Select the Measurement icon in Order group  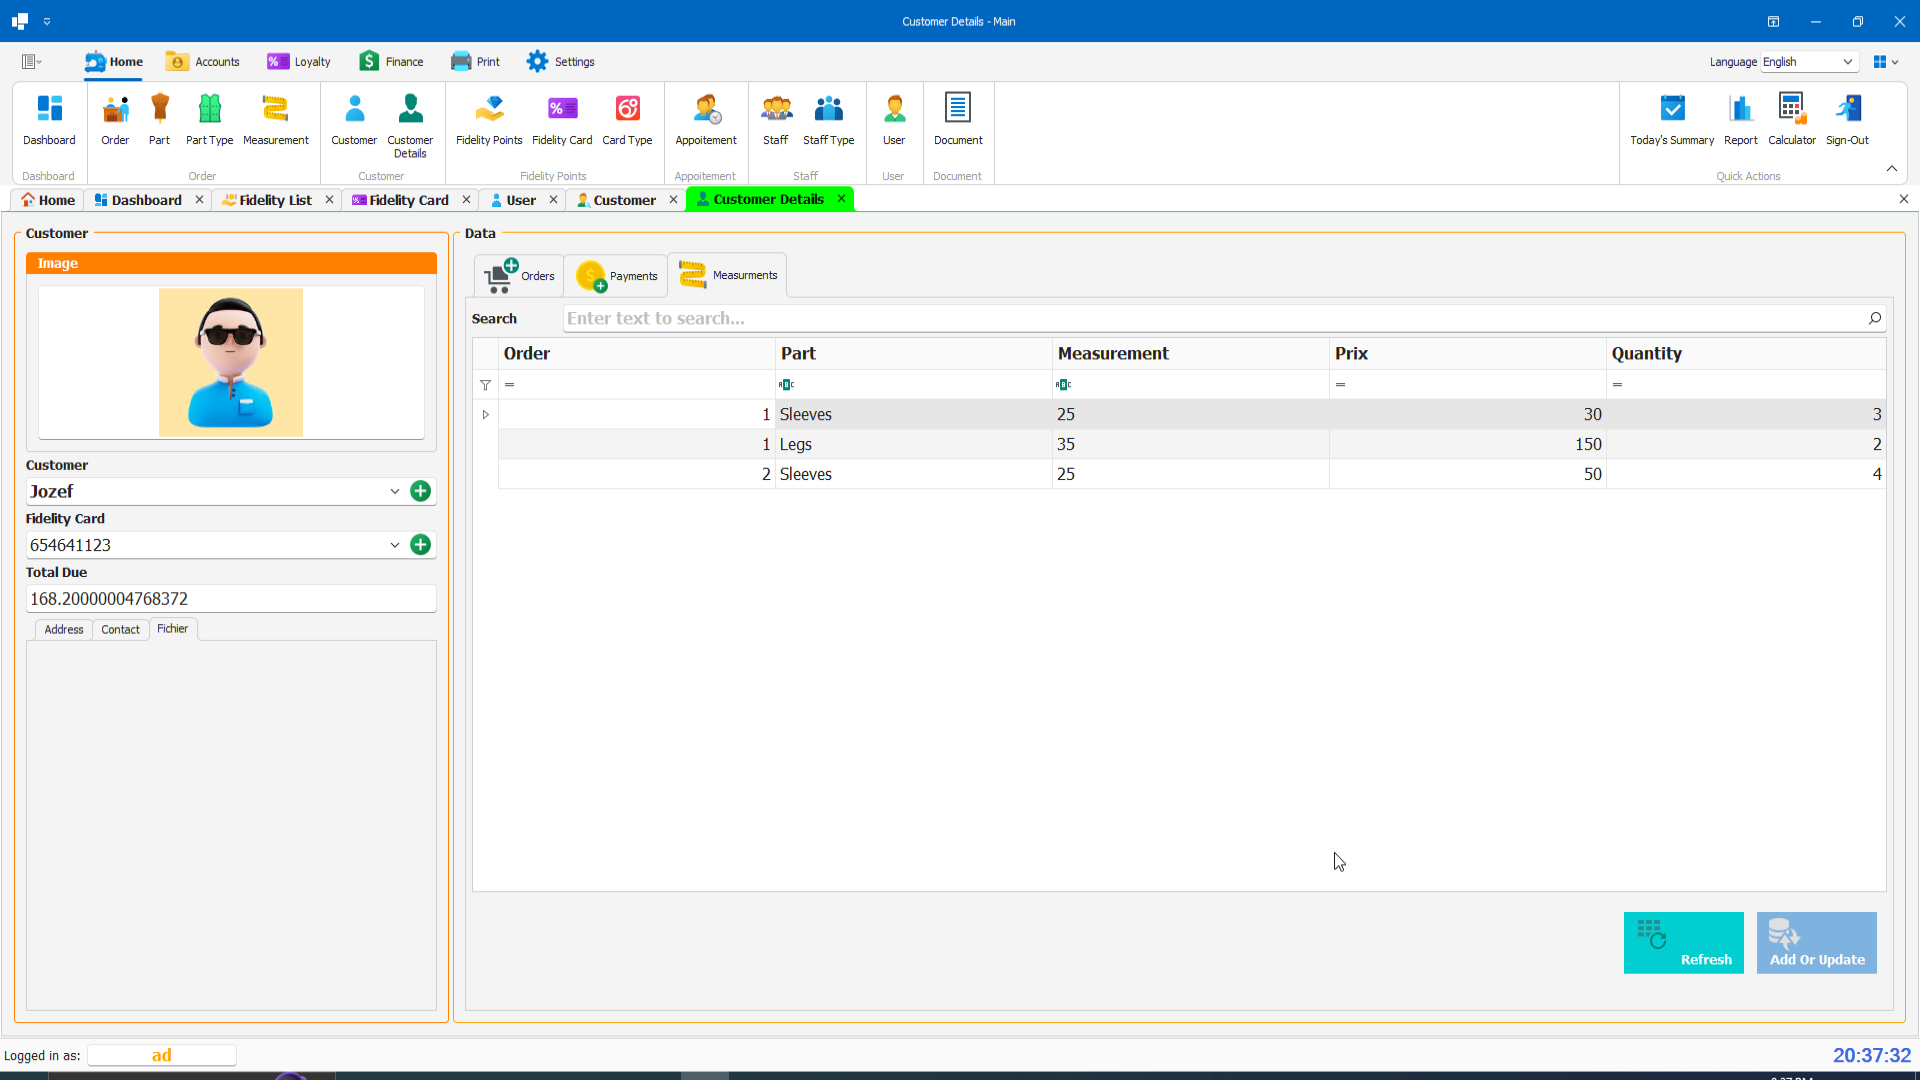click(275, 120)
